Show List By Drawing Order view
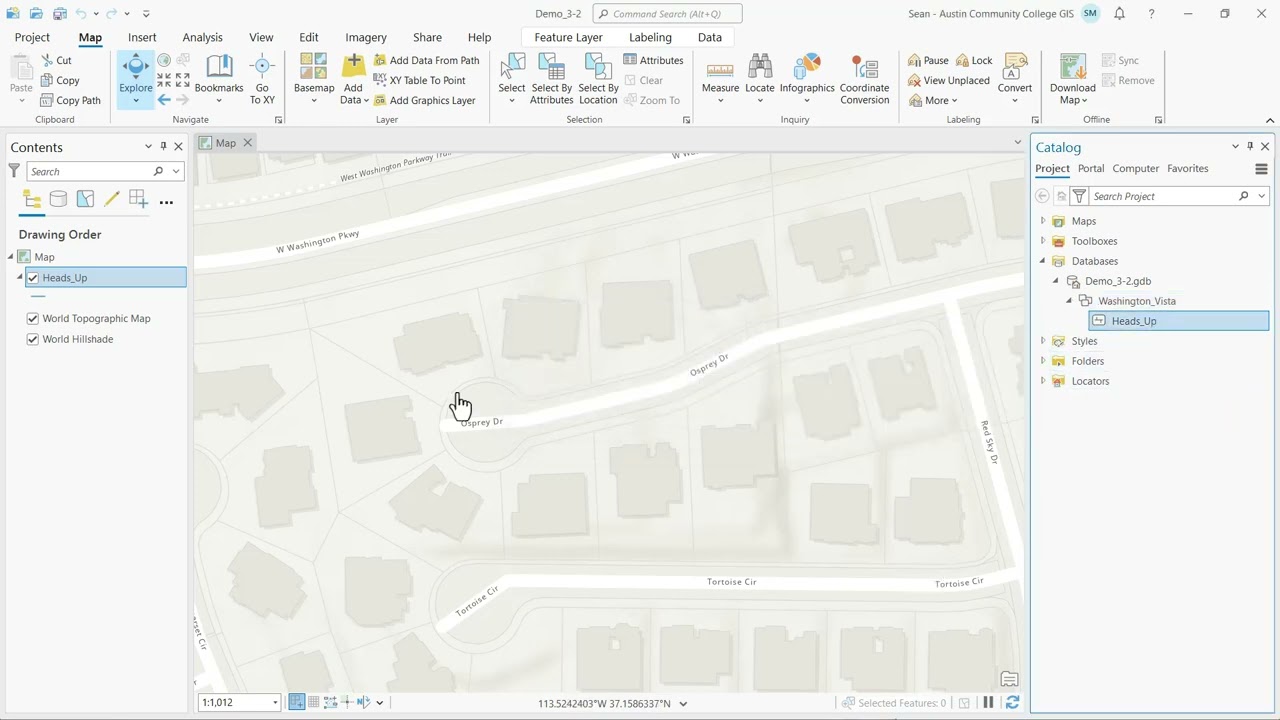 point(31,200)
